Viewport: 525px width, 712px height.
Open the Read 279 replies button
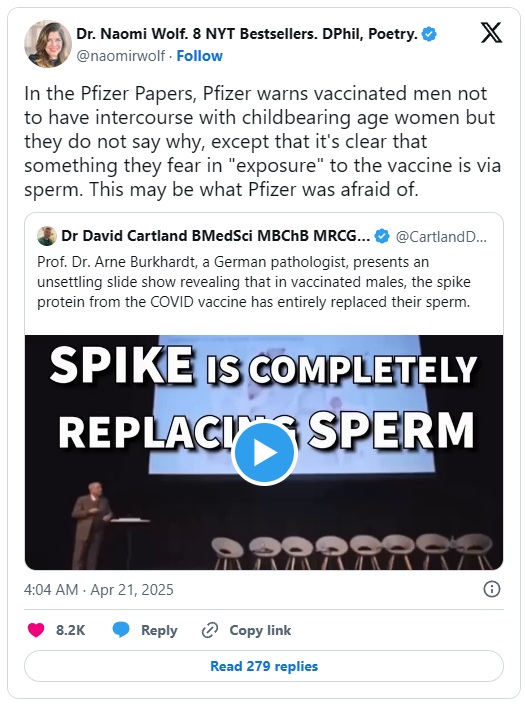(264, 666)
